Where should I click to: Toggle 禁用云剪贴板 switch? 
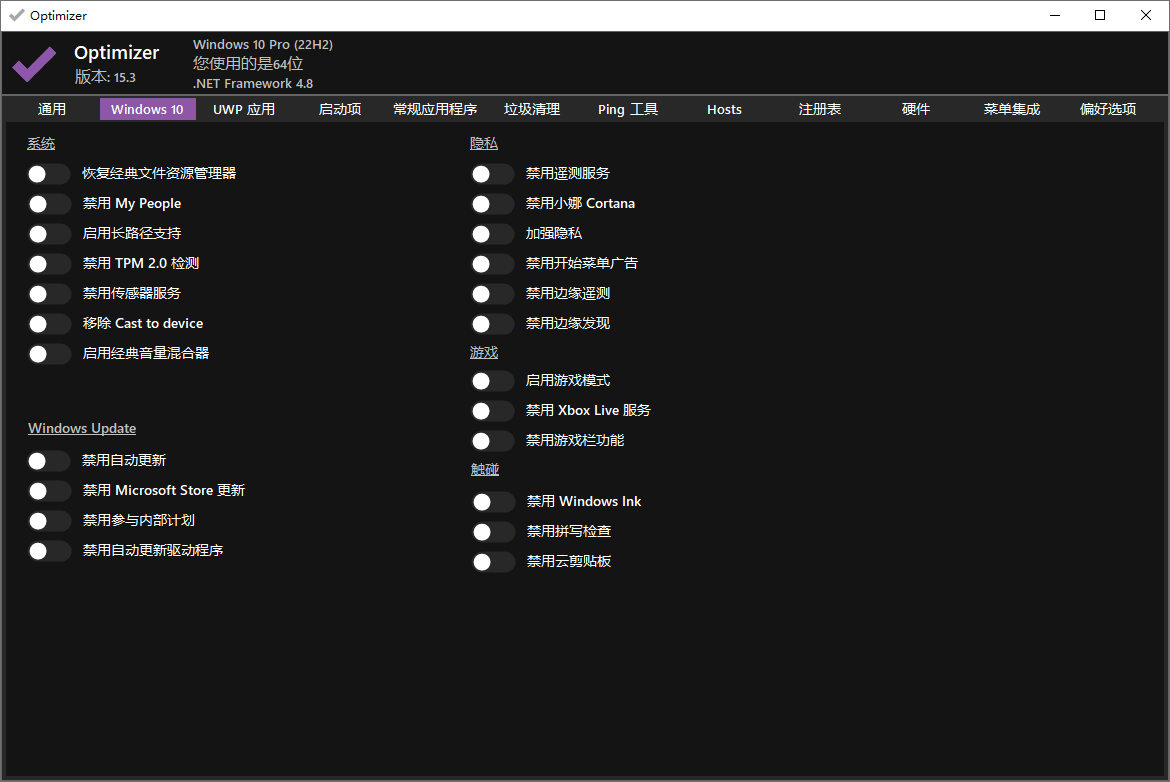tap(492, 561)
